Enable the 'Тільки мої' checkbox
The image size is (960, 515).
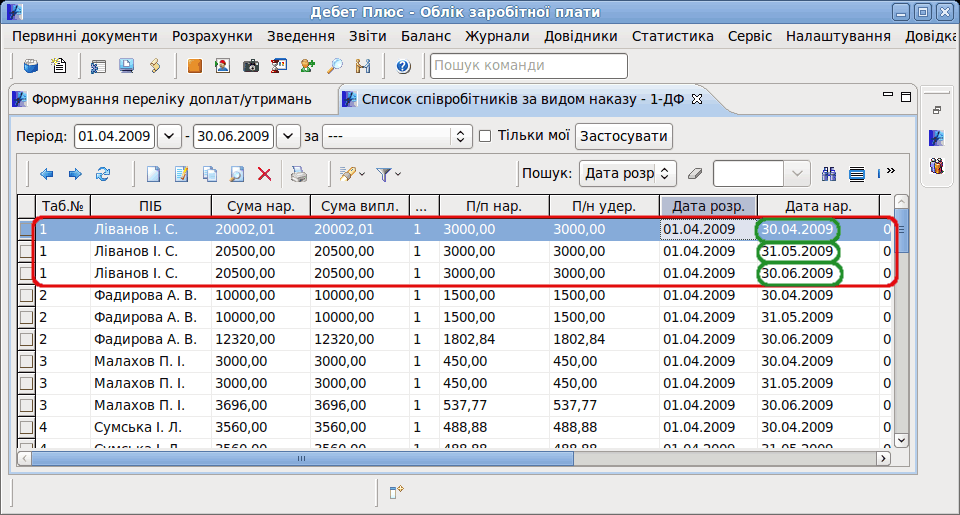[485, 136]
